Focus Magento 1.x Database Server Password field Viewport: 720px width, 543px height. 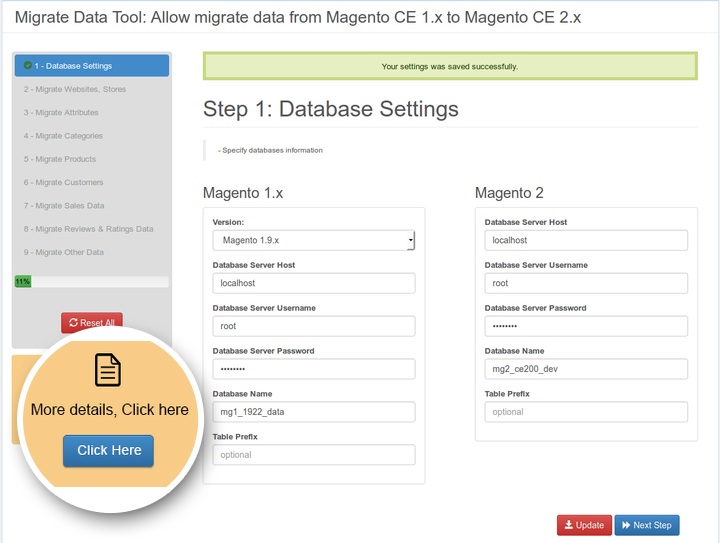point(314,369)
